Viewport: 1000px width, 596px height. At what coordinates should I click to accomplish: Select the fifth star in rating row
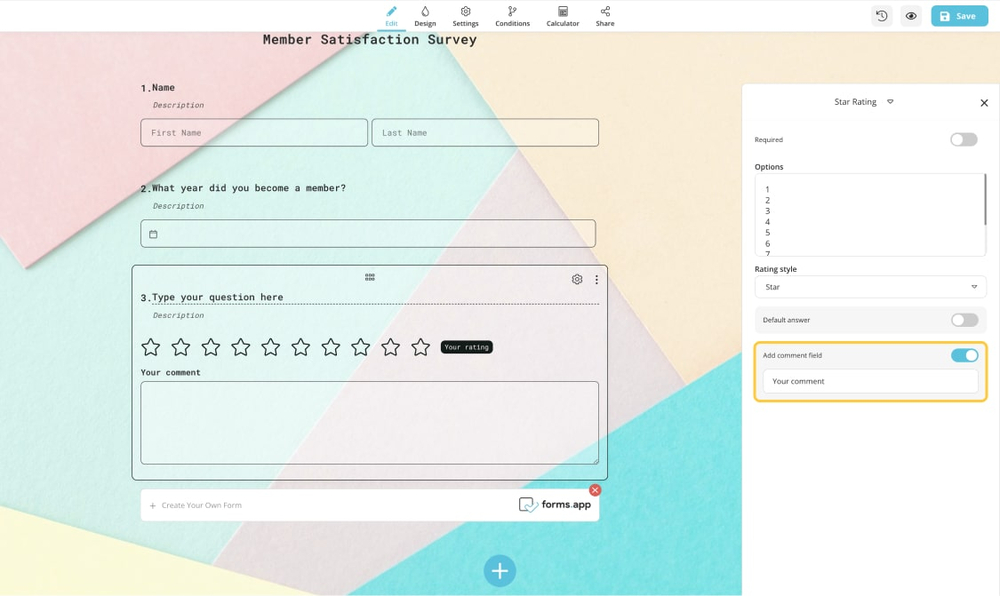coord(271,347)
